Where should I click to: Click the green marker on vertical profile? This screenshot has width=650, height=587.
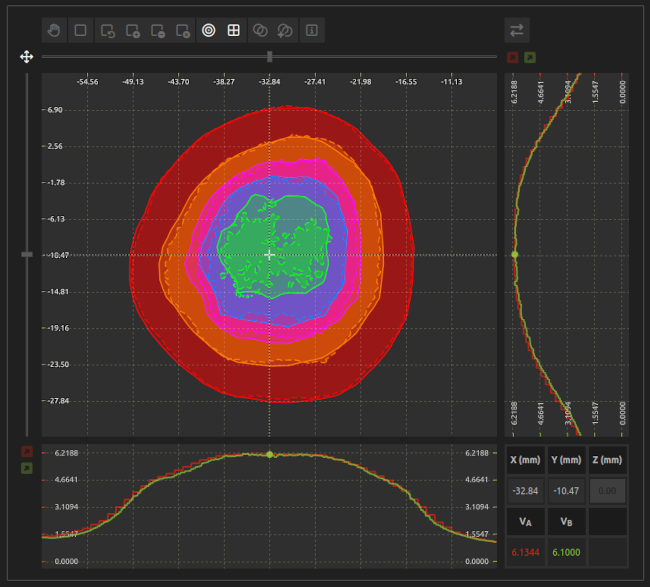[x=515, y=255]
